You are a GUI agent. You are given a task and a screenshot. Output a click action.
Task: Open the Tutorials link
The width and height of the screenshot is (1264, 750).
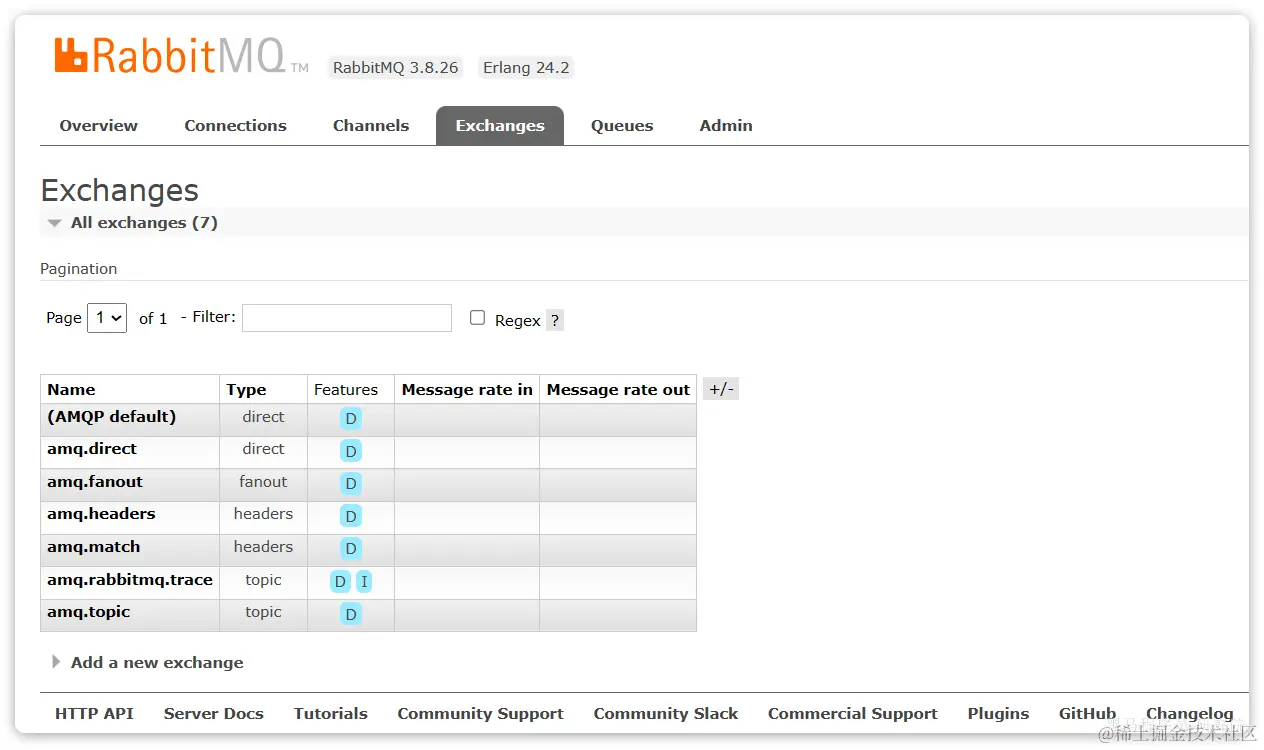[x=331, y=713]
